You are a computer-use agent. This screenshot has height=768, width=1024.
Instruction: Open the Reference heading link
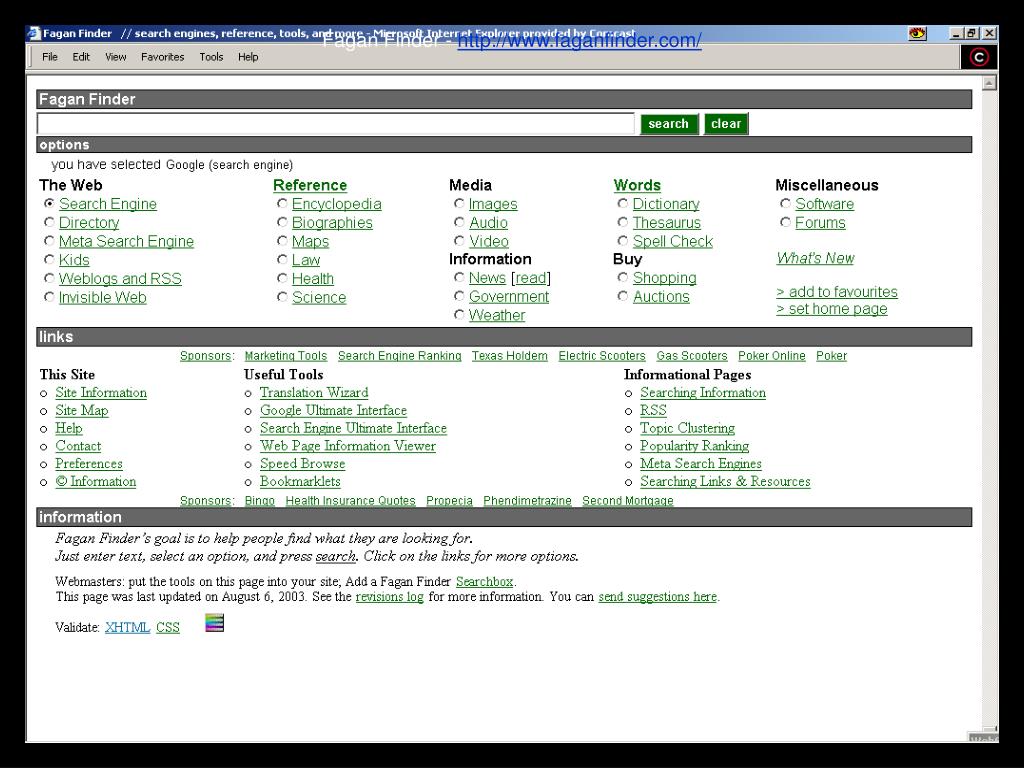coord(310,185)
